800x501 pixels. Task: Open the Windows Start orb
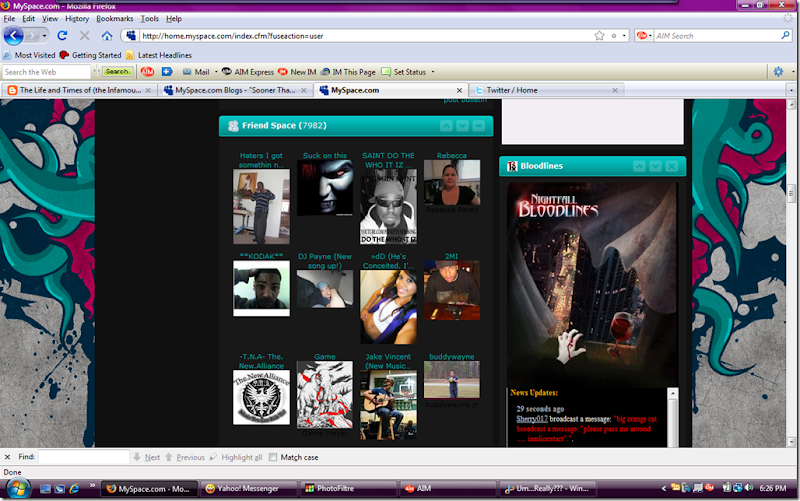point(18,489)
